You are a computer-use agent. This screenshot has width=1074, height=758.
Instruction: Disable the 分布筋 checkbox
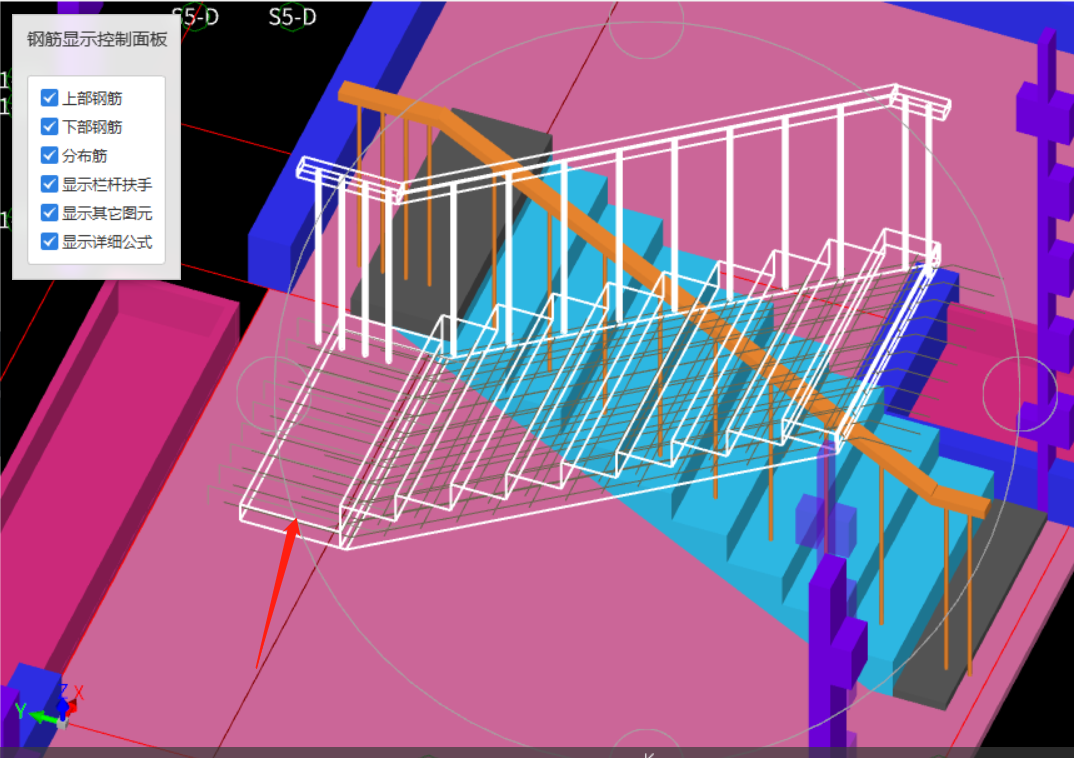49,155
